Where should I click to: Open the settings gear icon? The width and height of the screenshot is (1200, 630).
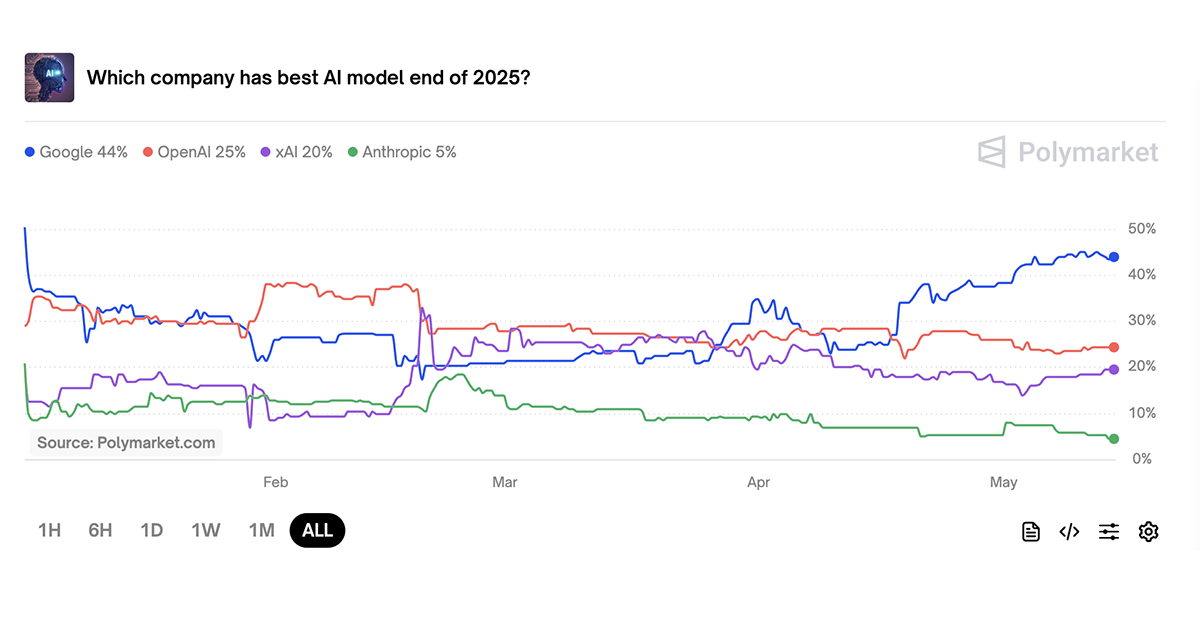point(1148,531)
